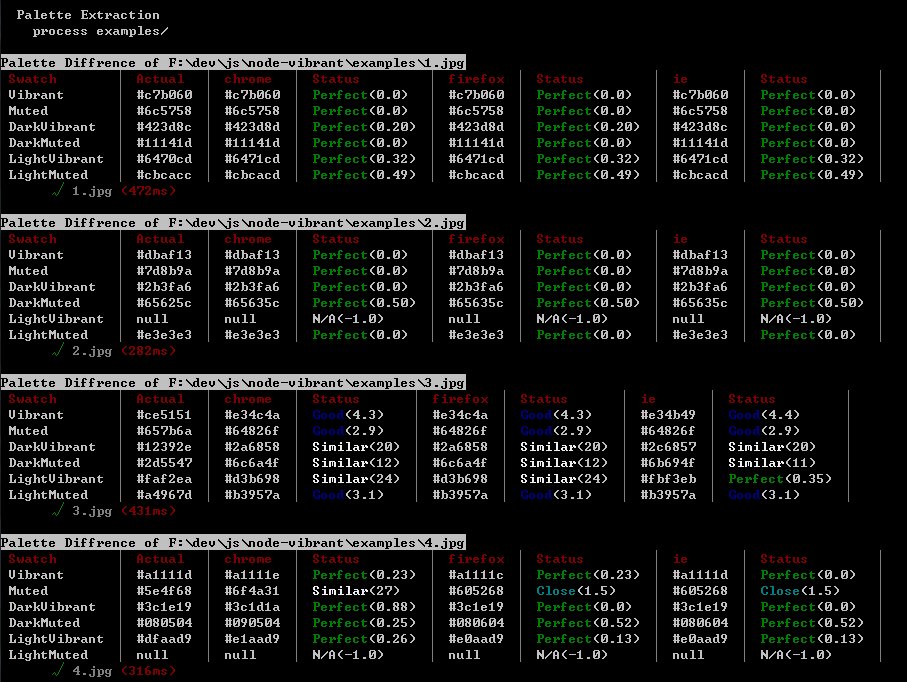
Task: Click ie status 'Similar(11)' in 3.jpg table
Action: click(x=772, y=463)
